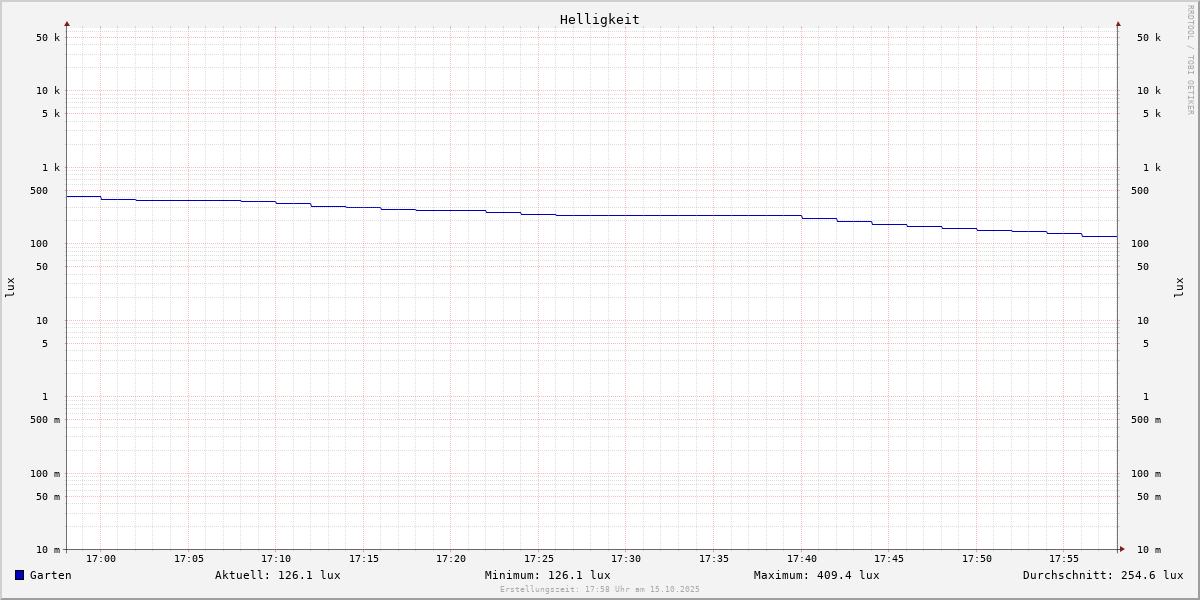Click the red arrowhead atop the left y-axis
Viewport: 1200px width, 600px height.
(67, 23)
